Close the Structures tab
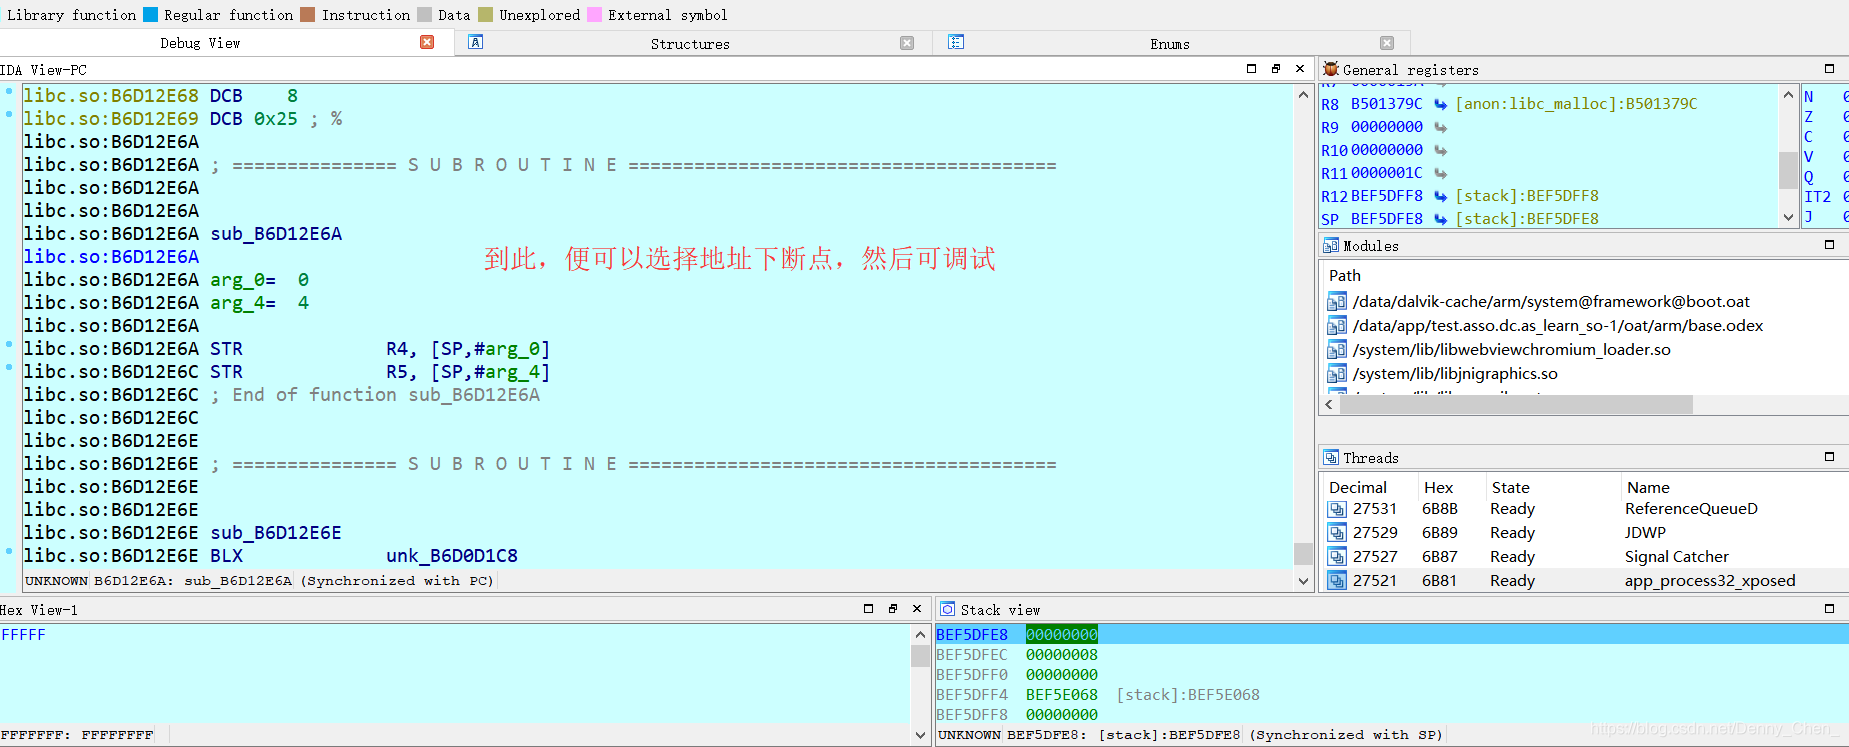The image size is (1849, 747). point(907,43)
